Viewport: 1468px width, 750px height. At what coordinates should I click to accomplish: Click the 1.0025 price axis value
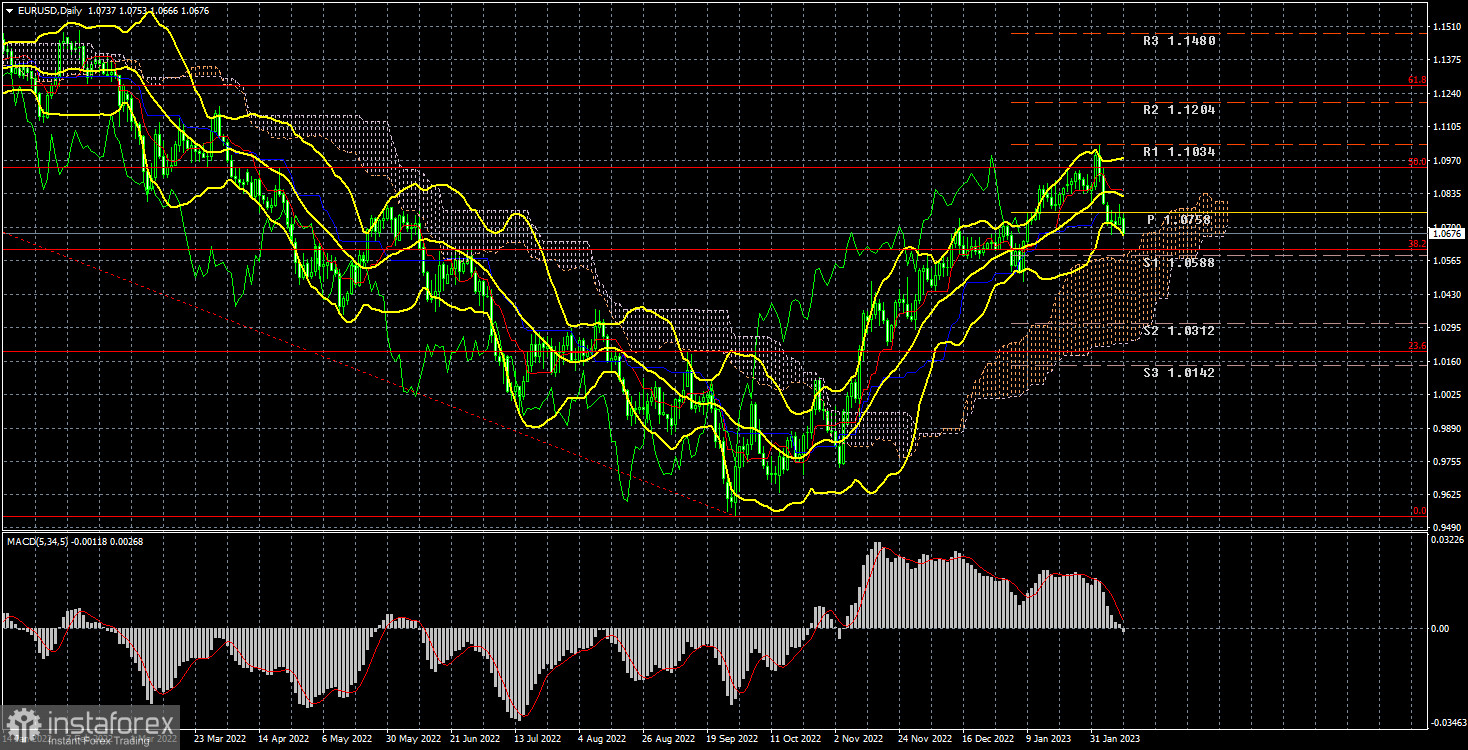(1446, 396)
